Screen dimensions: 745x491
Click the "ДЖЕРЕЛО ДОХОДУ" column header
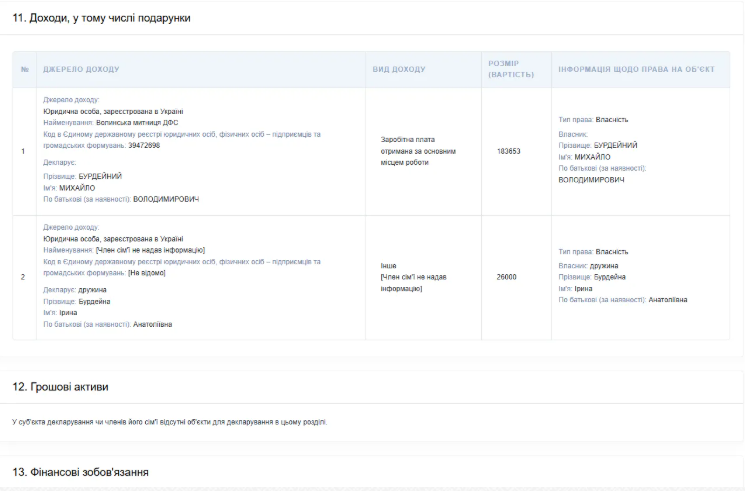[x=81, y=69]
